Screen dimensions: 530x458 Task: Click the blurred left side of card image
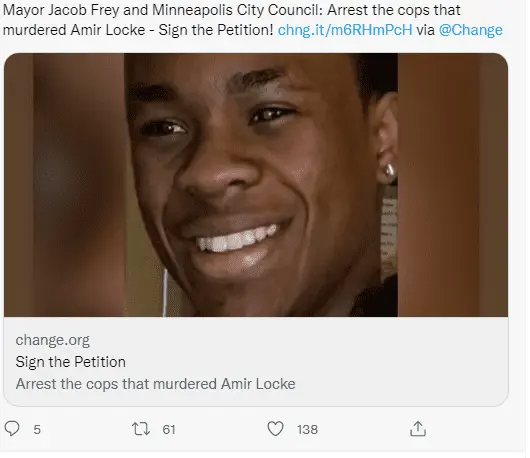tap(64, 185)
